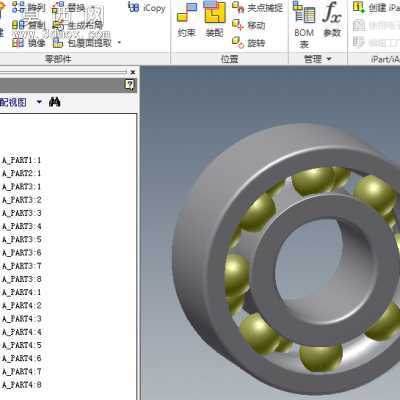
Task: Select A_PART4:6 in the browser tree
Action: [x=21, y=358]
